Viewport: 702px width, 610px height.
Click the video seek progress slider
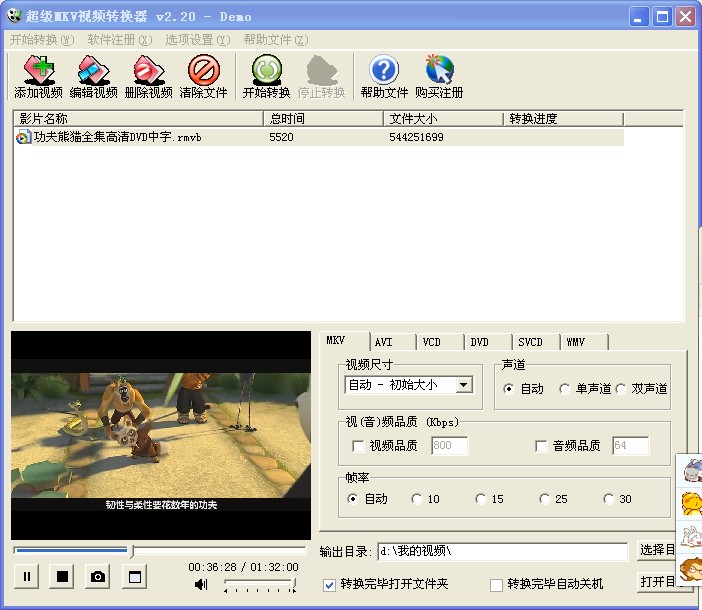pyautogui.click(x=160, y=550)
